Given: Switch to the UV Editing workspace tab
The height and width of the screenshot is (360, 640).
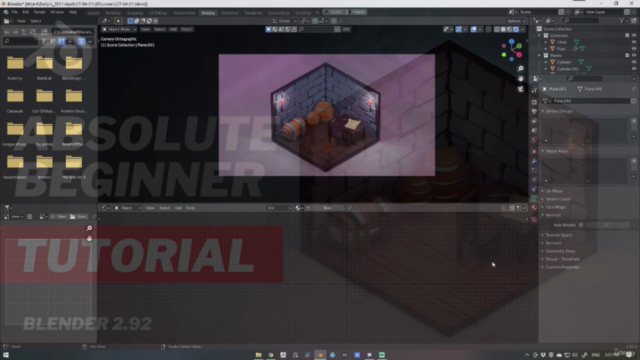Looking at the screenshot, I should 158,13.
